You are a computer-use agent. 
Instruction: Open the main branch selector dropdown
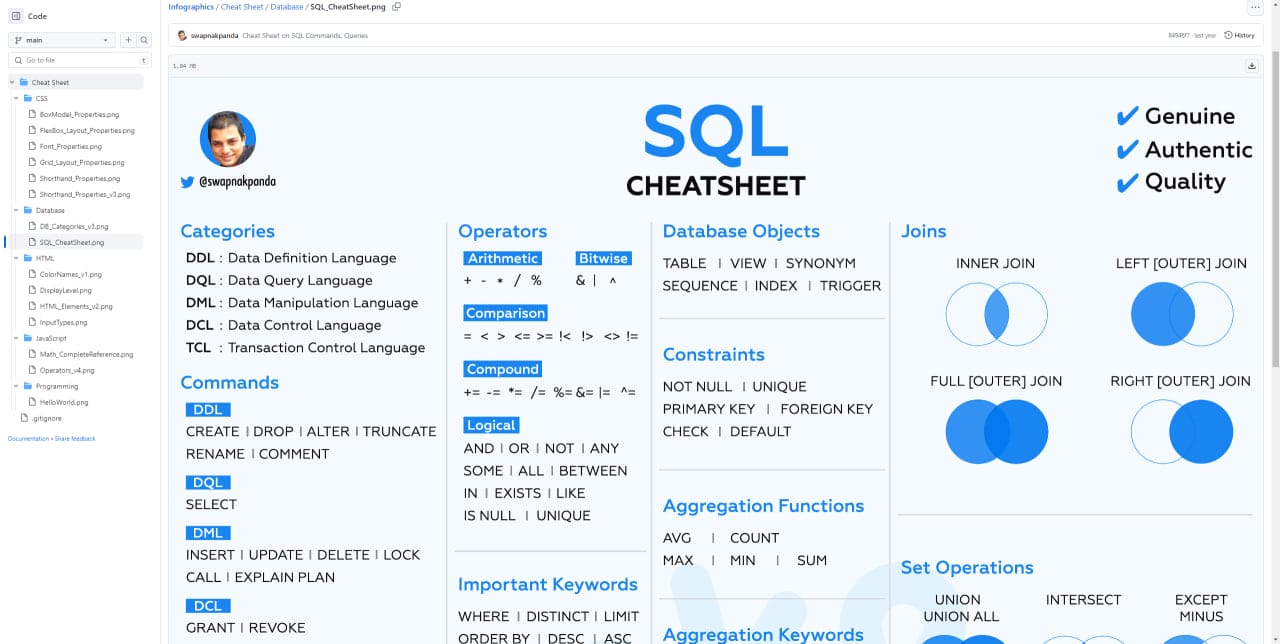(63, 40)
